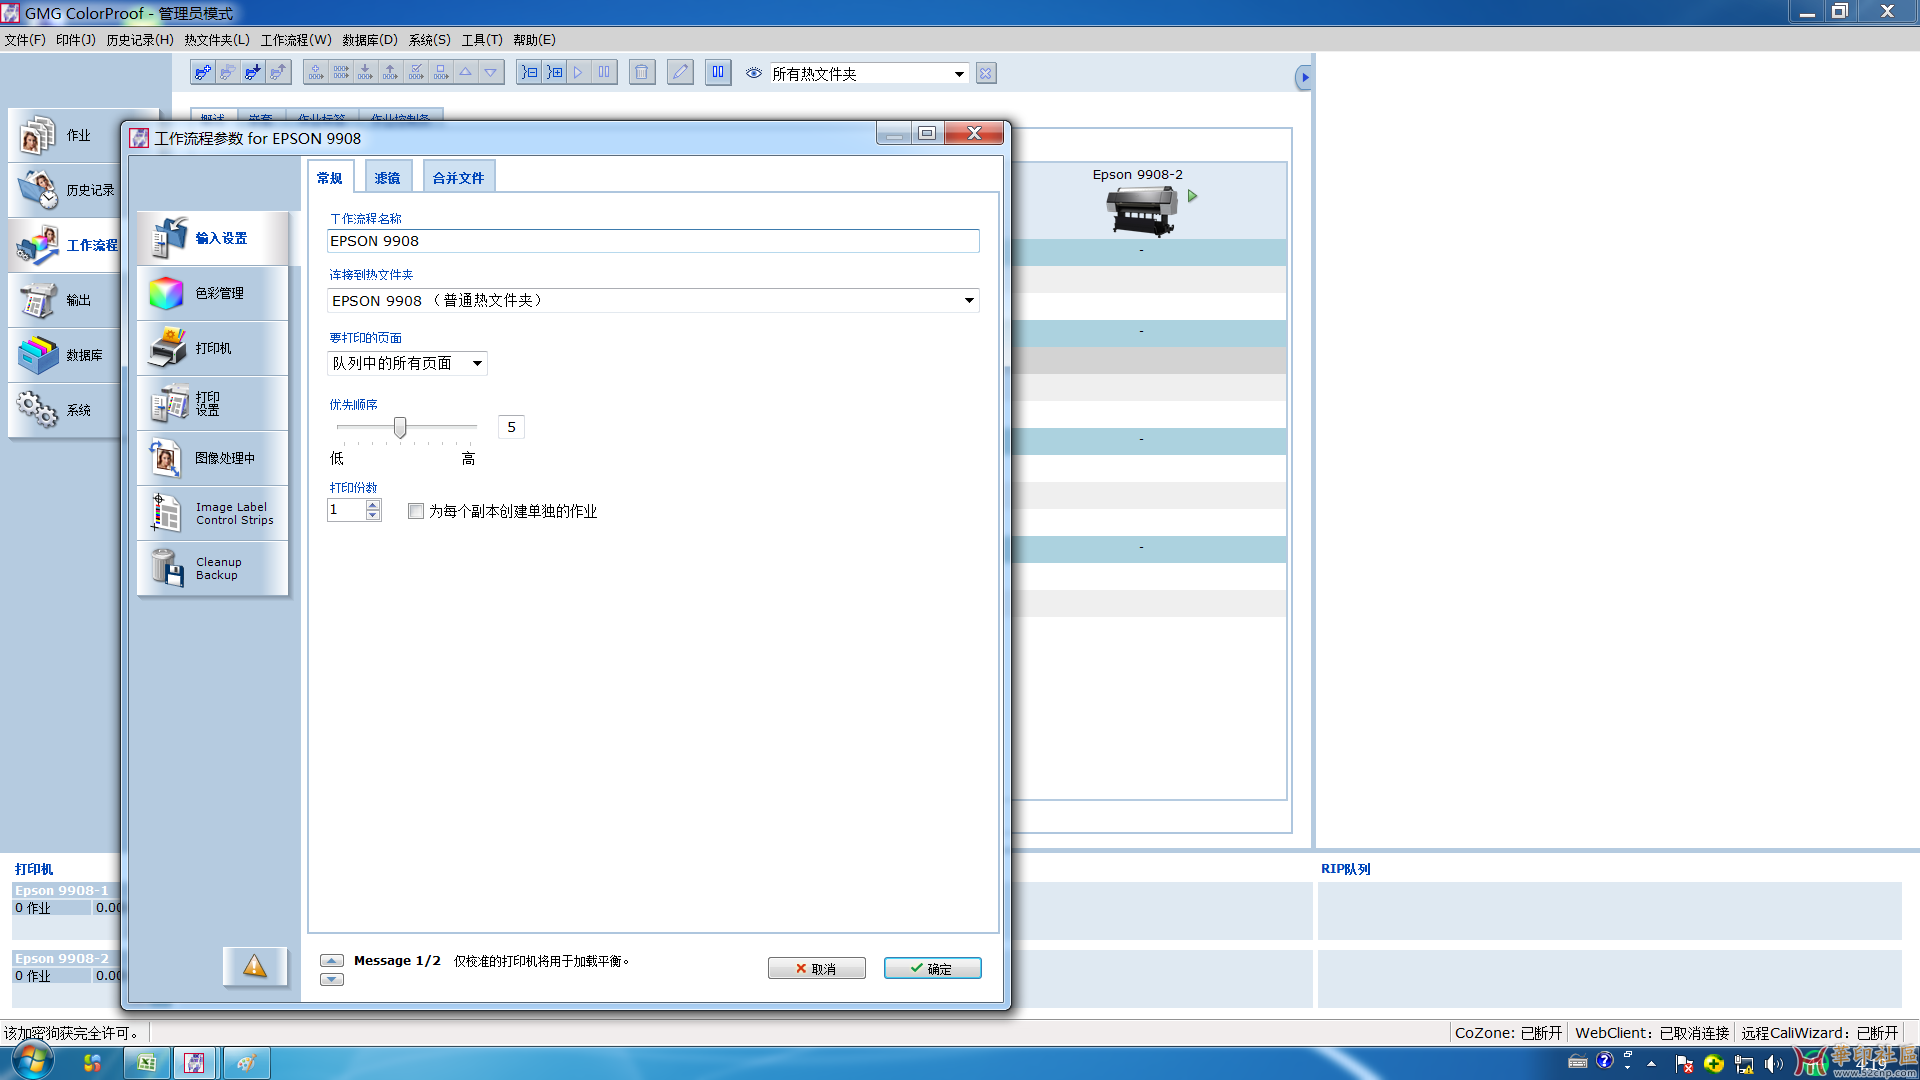Open the Cleanup Backup section
The image size is (1920, 1080).
click(213, 568)
